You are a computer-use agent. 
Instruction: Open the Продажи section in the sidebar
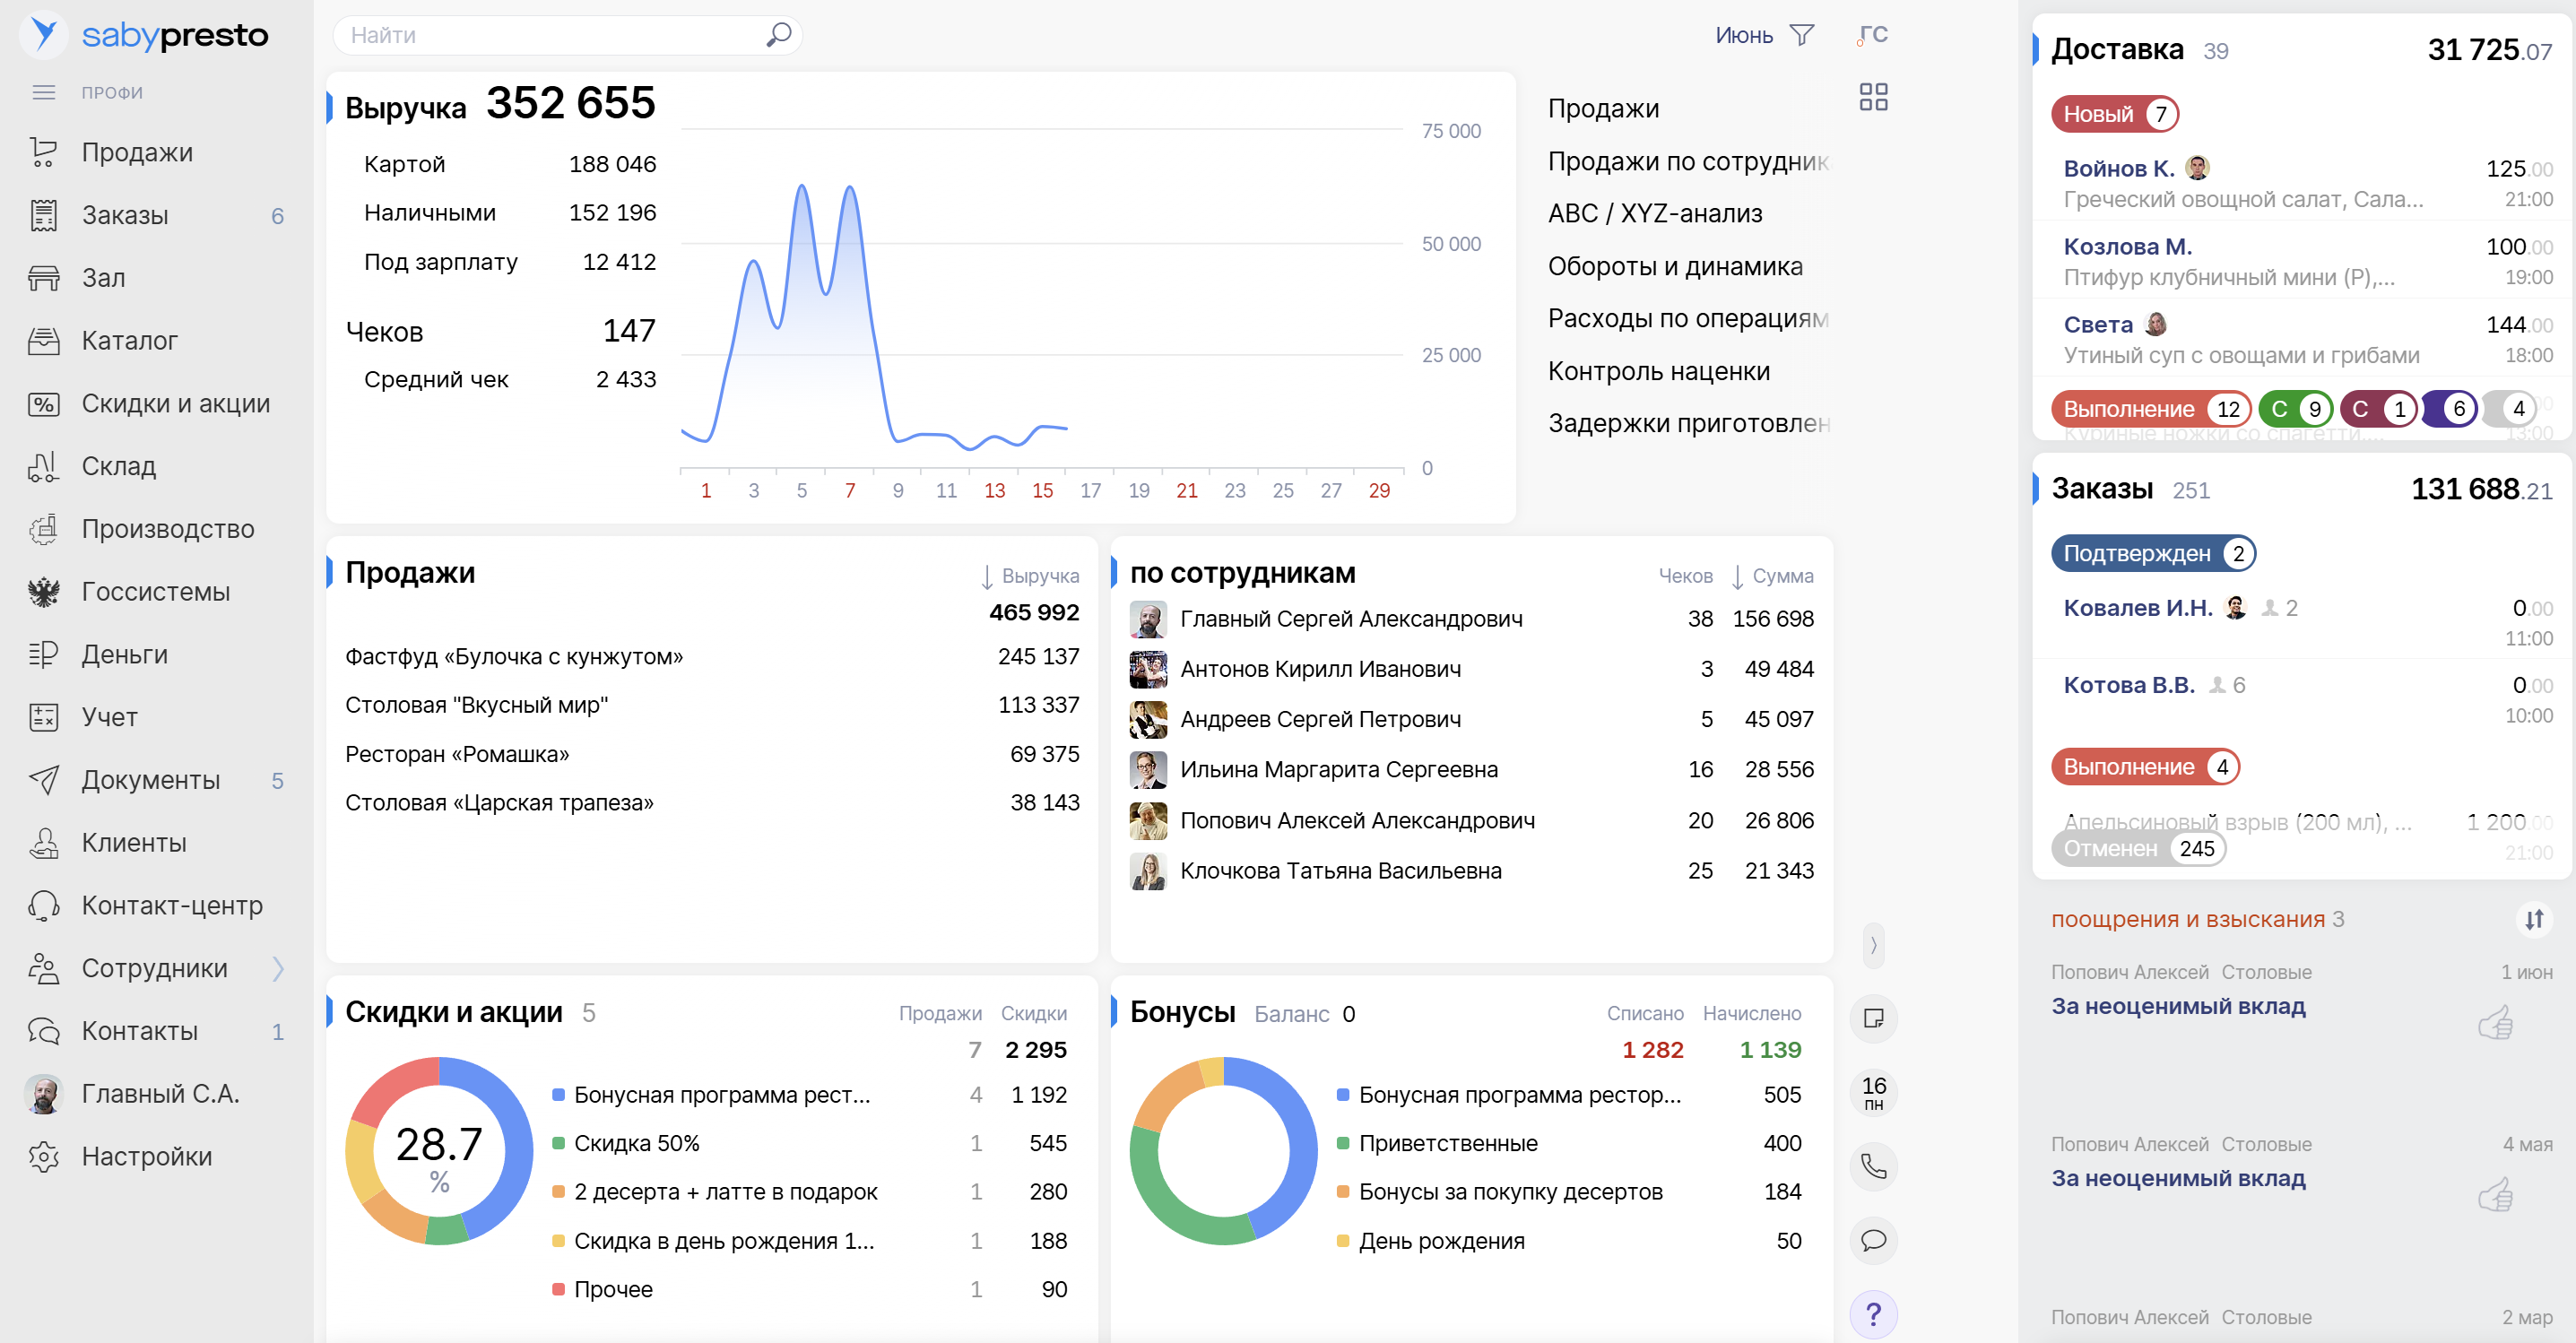tap(137, 152)
